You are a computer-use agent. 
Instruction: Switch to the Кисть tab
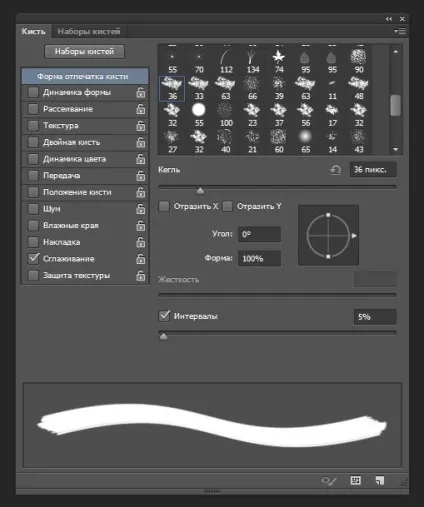[x=33, y=31]
